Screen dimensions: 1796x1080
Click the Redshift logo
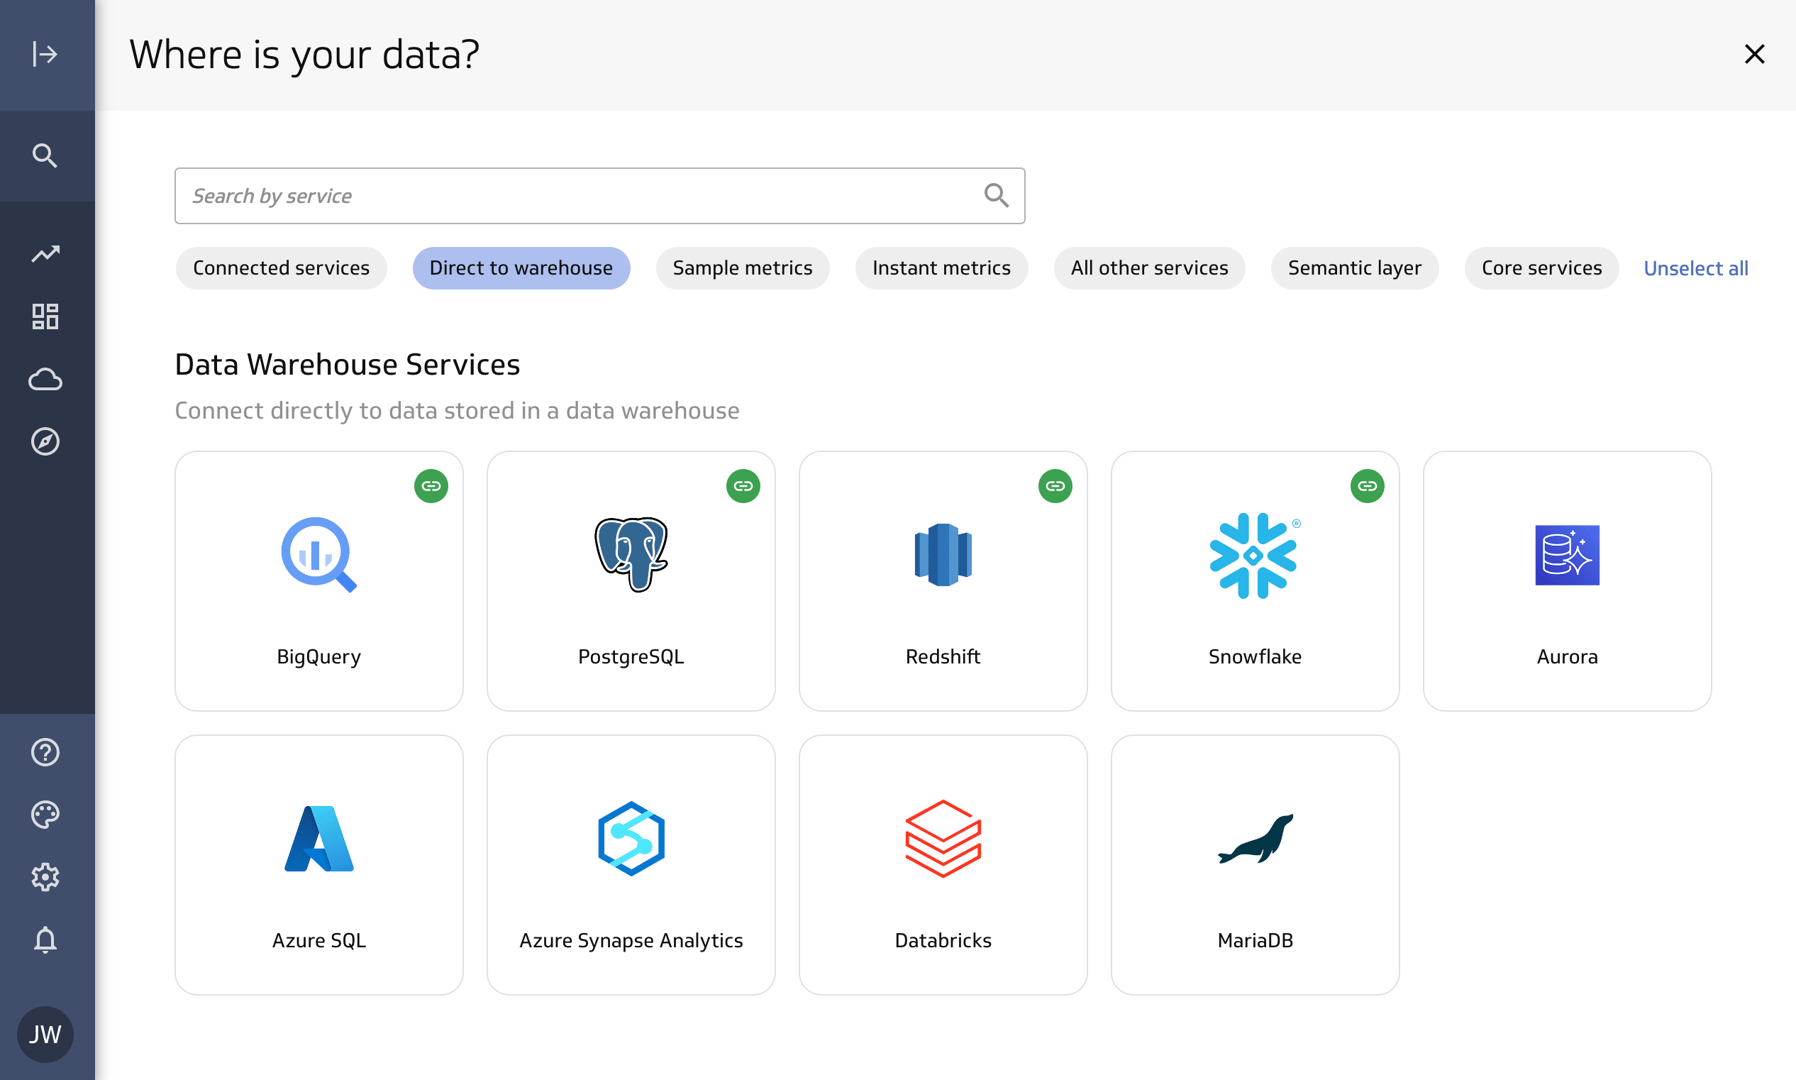coord(943,555)
